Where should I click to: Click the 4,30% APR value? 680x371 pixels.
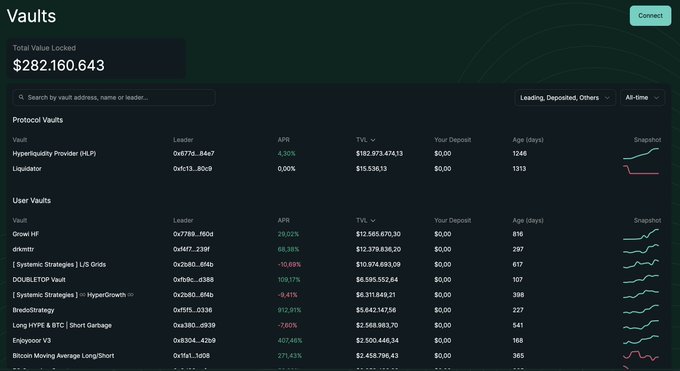(x=286, y=154)
